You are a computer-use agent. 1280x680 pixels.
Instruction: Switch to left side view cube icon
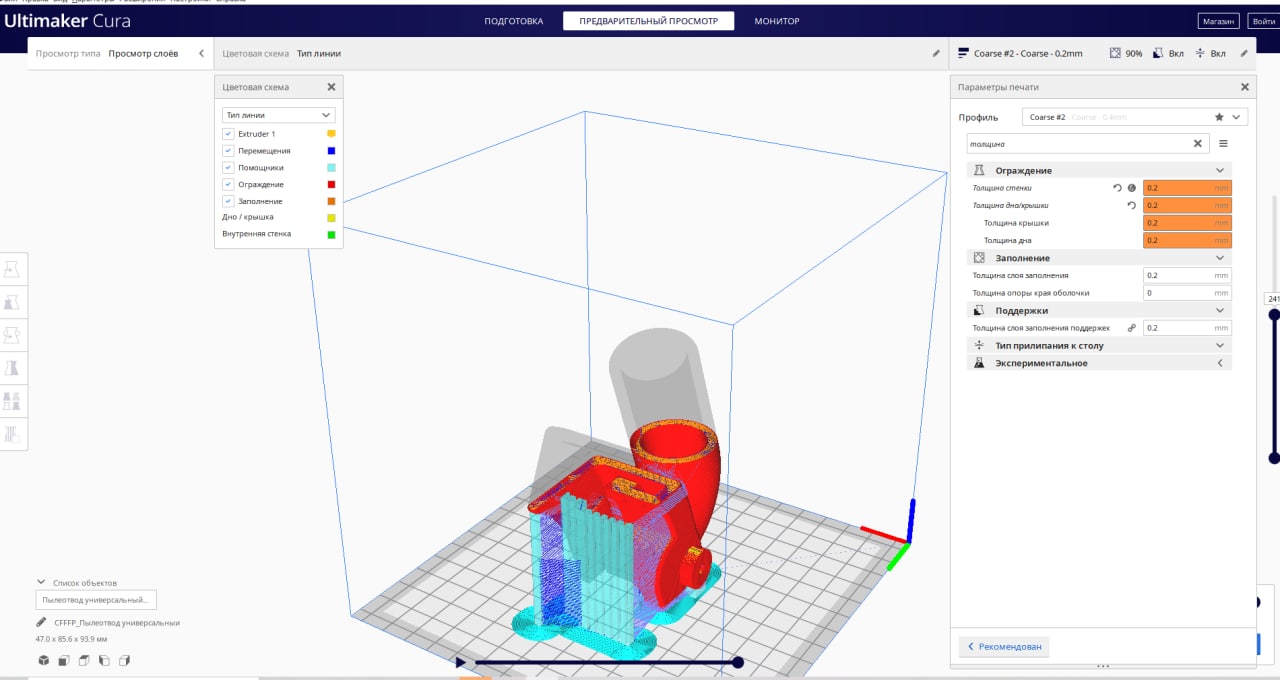104,660
